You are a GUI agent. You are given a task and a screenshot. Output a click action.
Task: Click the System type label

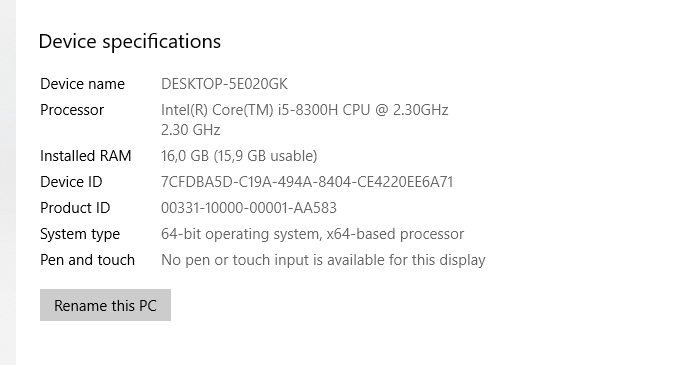click(80, 234)
